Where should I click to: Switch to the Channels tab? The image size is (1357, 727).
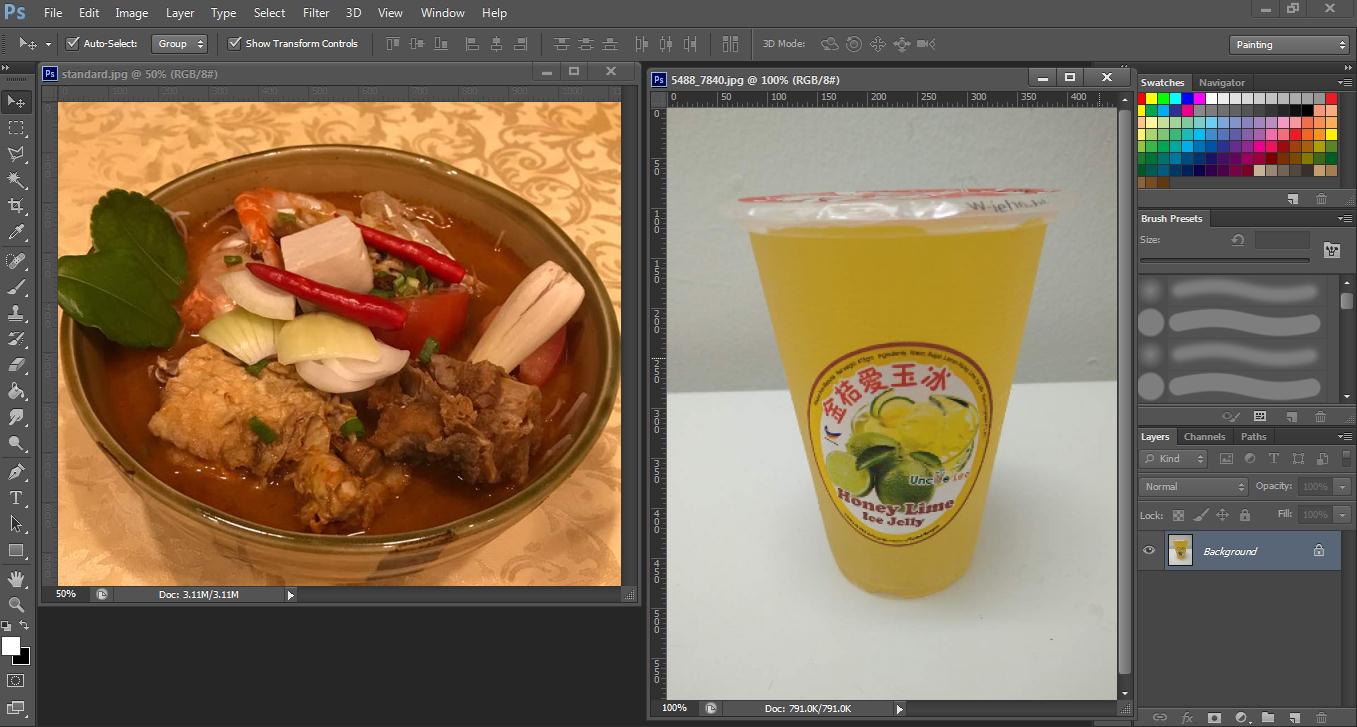pos(1204,437)
